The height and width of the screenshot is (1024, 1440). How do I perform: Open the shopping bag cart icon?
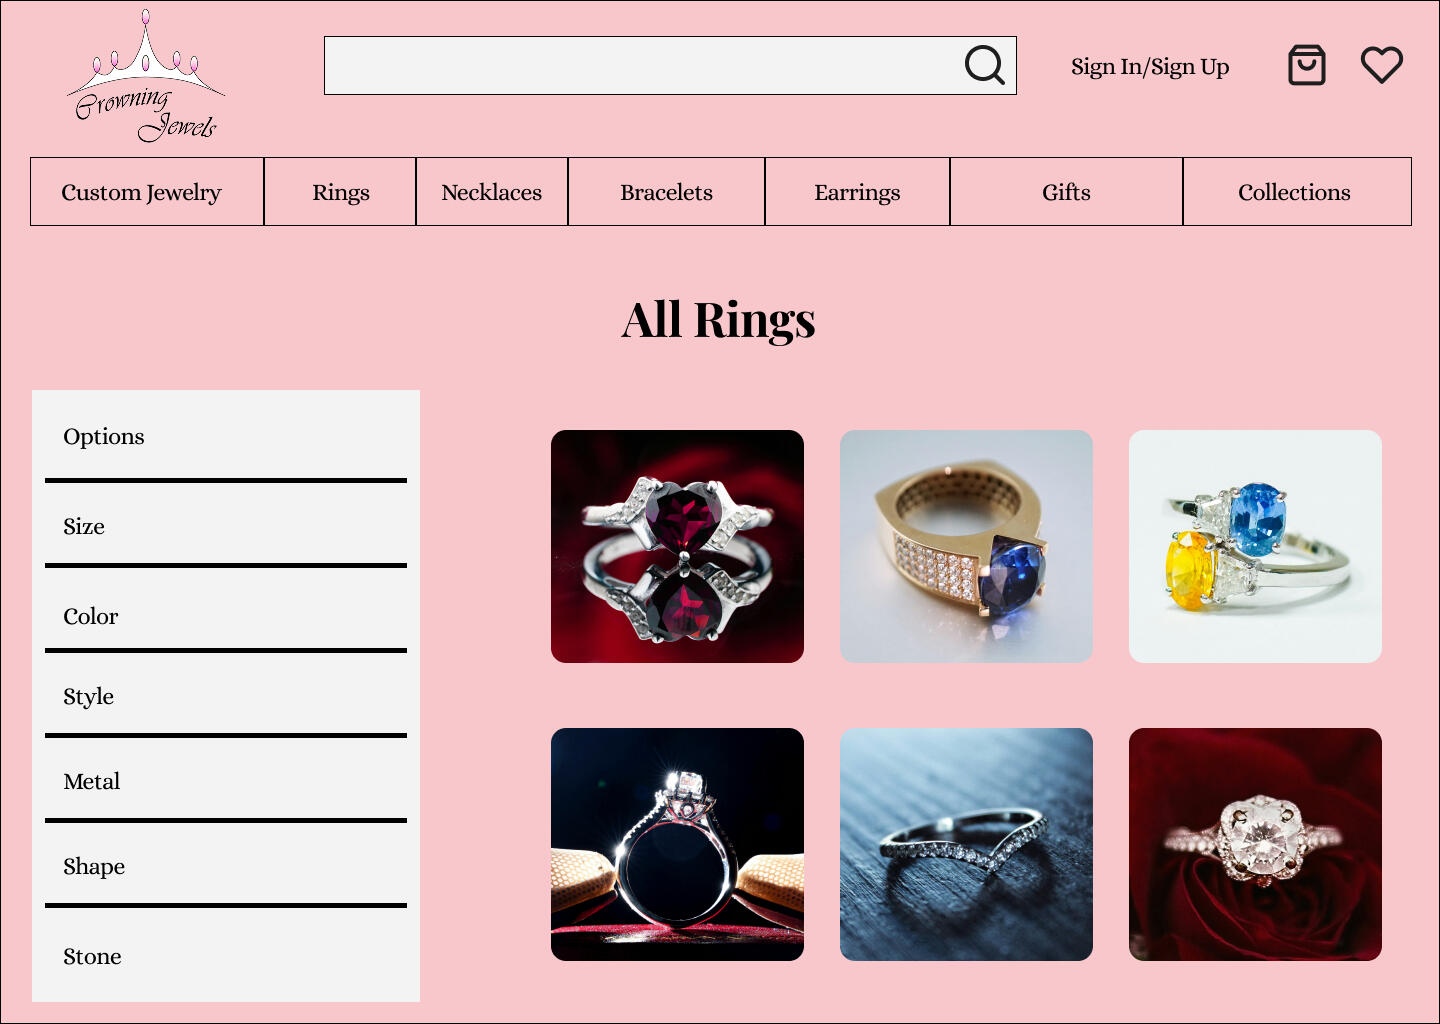click(1306, 65)
